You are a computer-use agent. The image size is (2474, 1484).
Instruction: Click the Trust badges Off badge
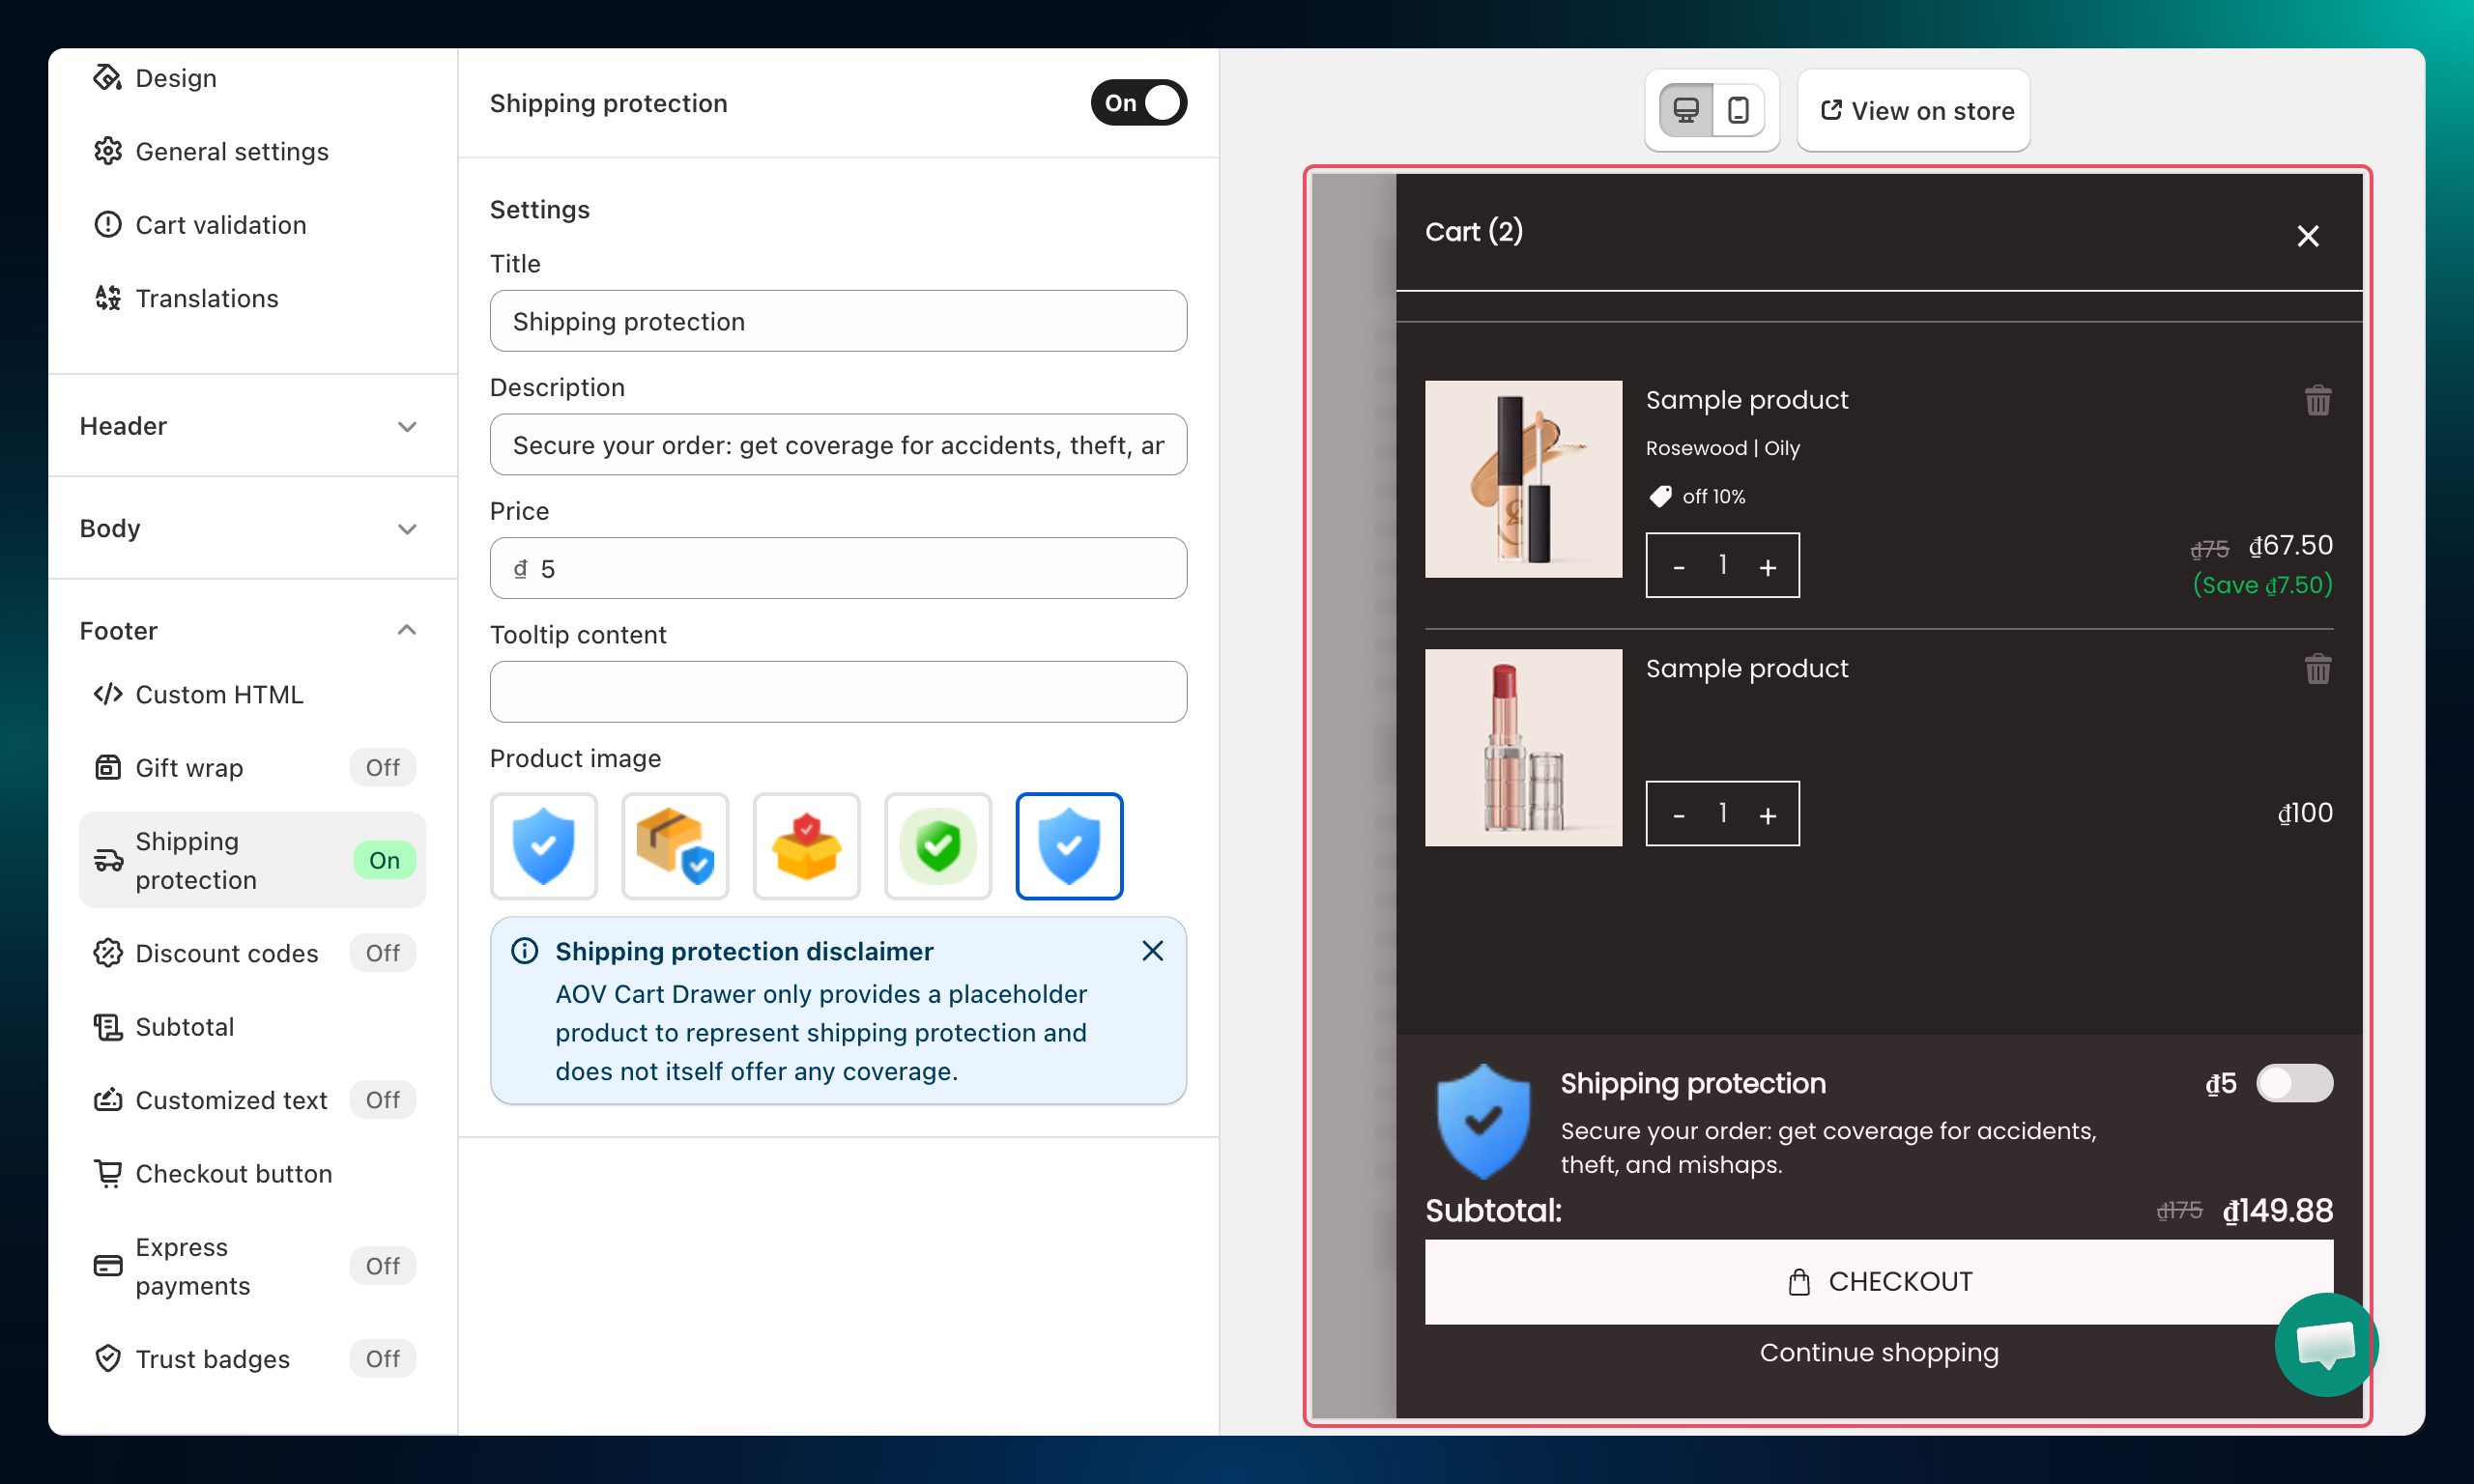[x=383, y=1359]
